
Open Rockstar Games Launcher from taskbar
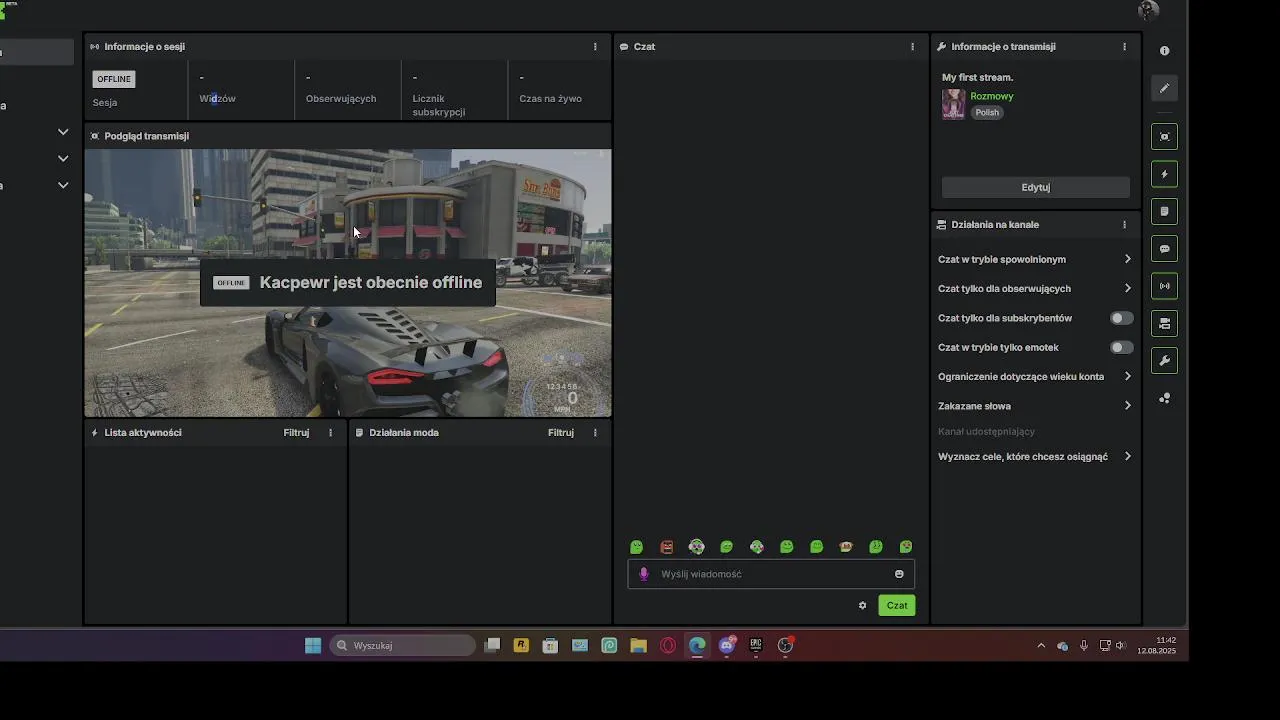tap(521, 645)
